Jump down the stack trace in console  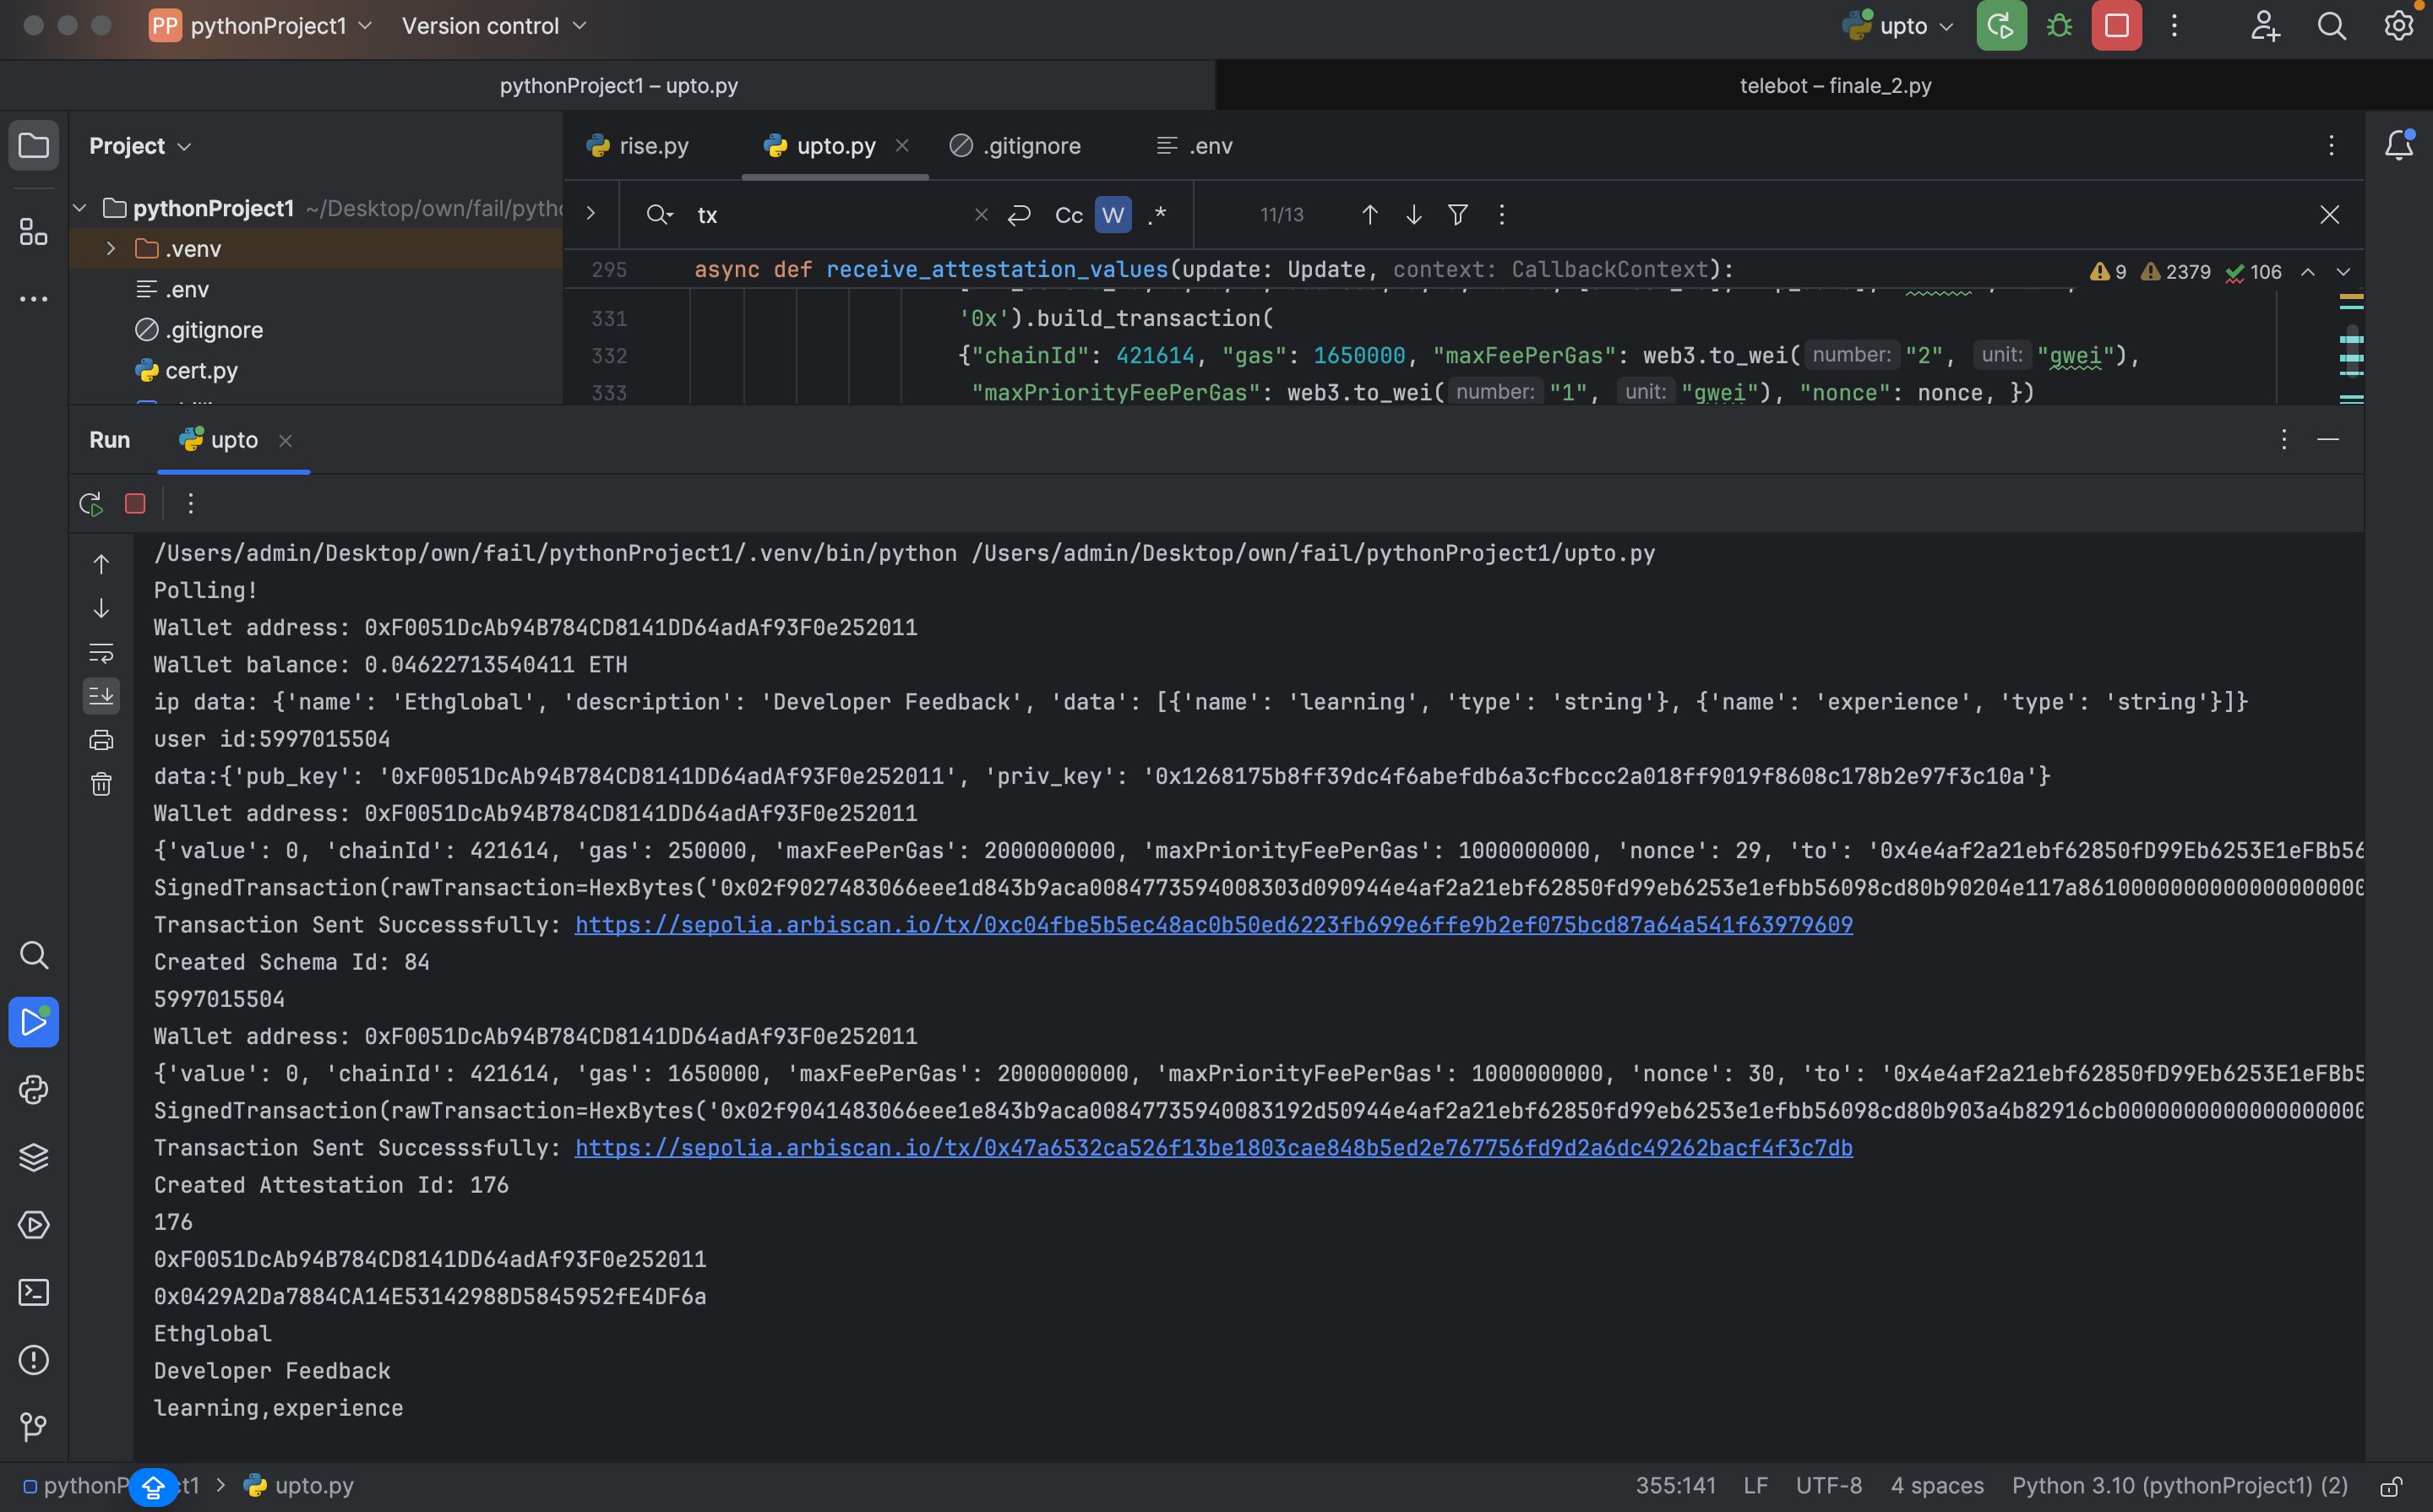tap(101, 608)
